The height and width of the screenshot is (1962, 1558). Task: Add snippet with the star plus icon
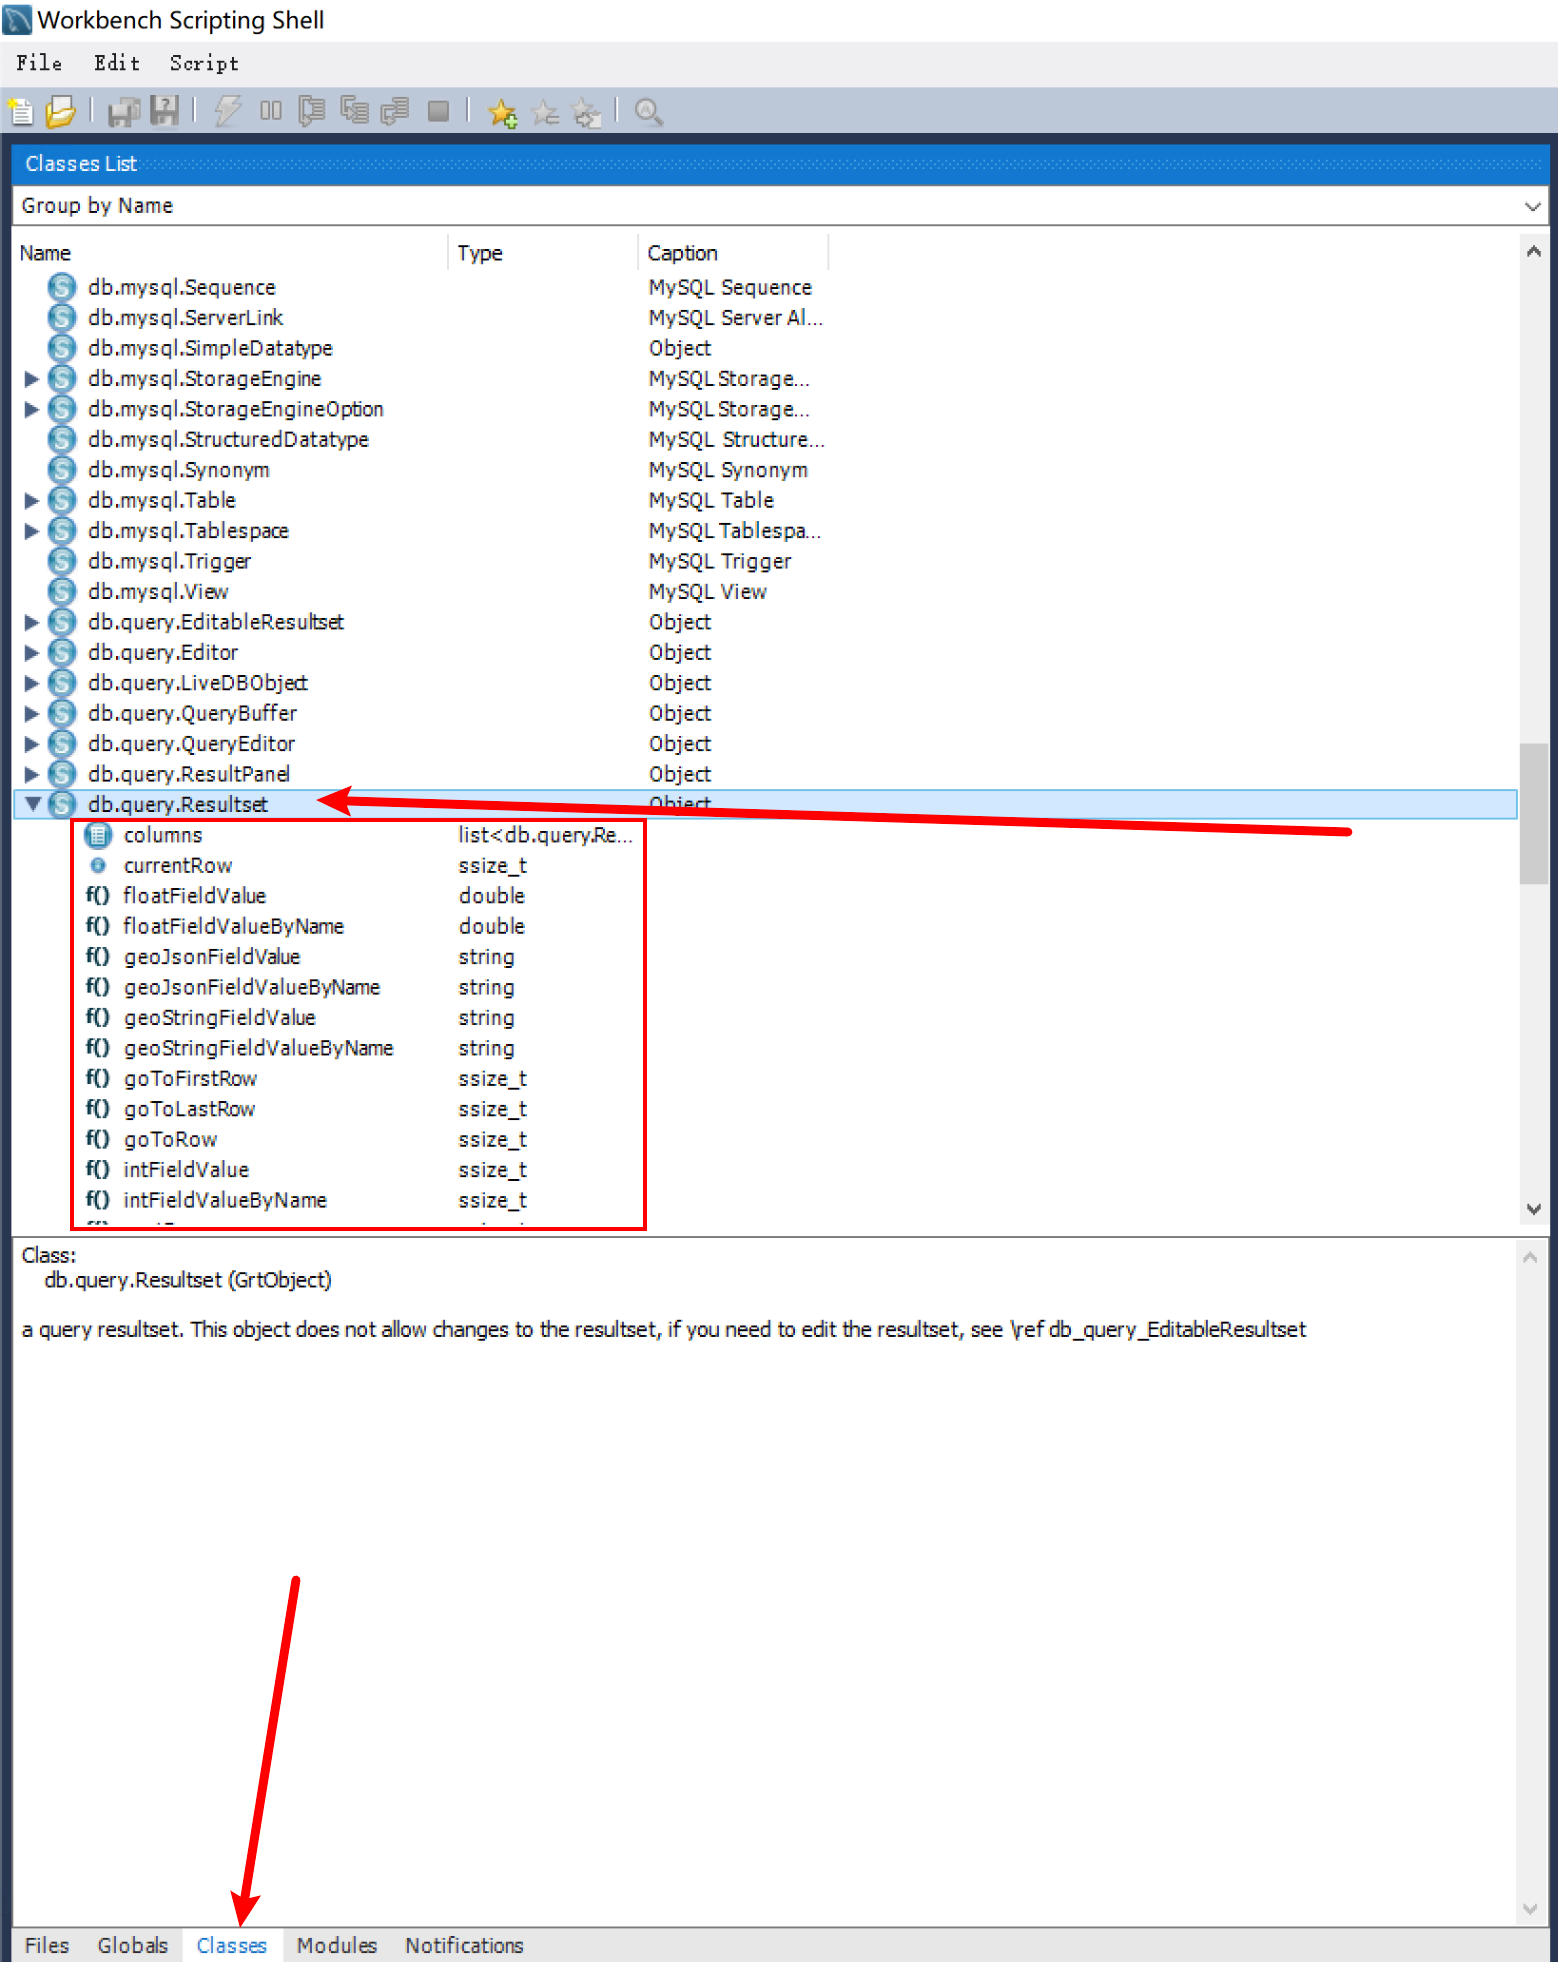point(502,113)
